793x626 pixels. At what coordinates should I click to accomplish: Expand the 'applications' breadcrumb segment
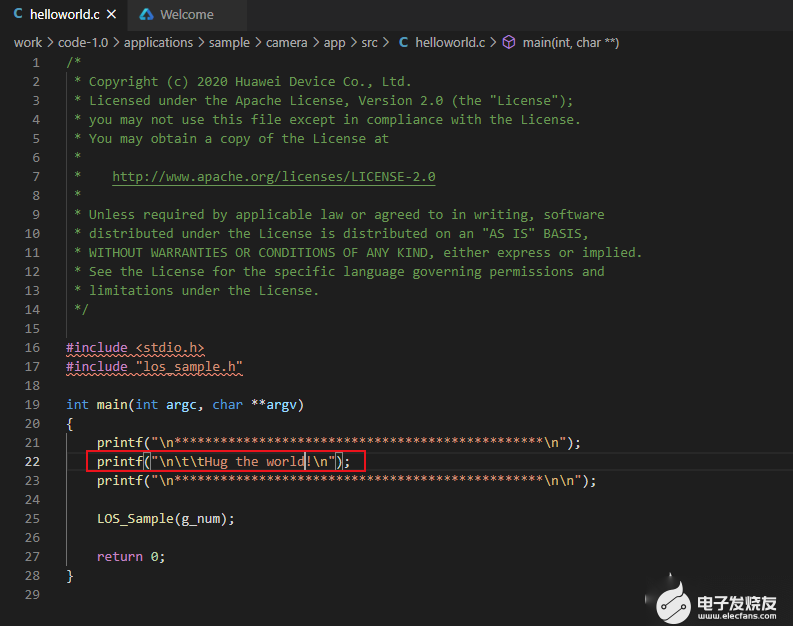click(x=159, y=42)
